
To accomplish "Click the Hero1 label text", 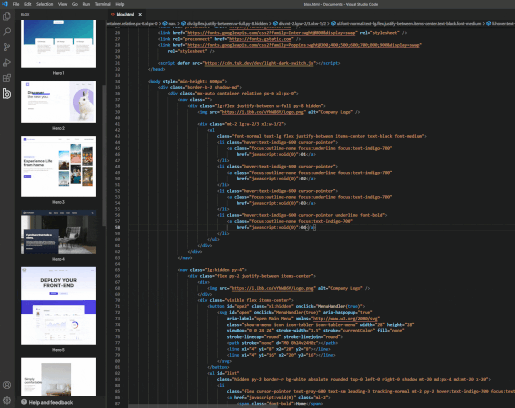I will [58, 73].
